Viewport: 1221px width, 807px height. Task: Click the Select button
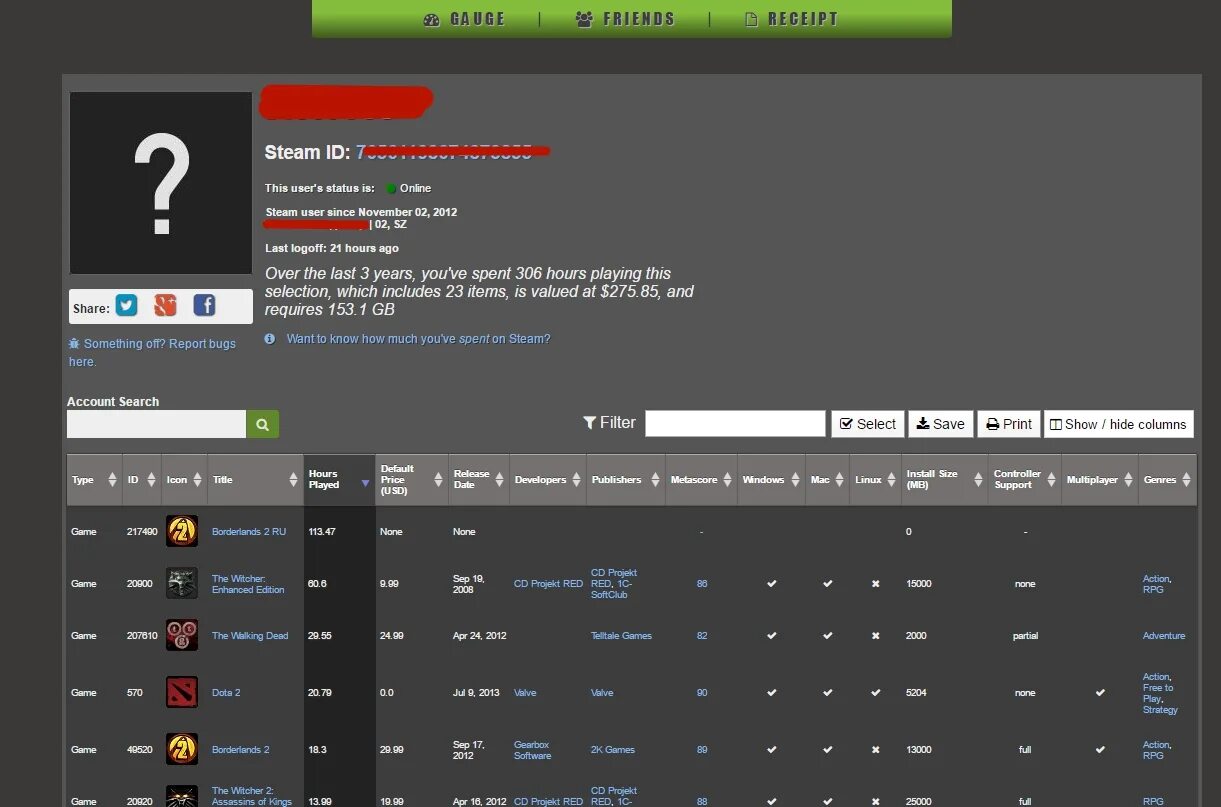867,424
